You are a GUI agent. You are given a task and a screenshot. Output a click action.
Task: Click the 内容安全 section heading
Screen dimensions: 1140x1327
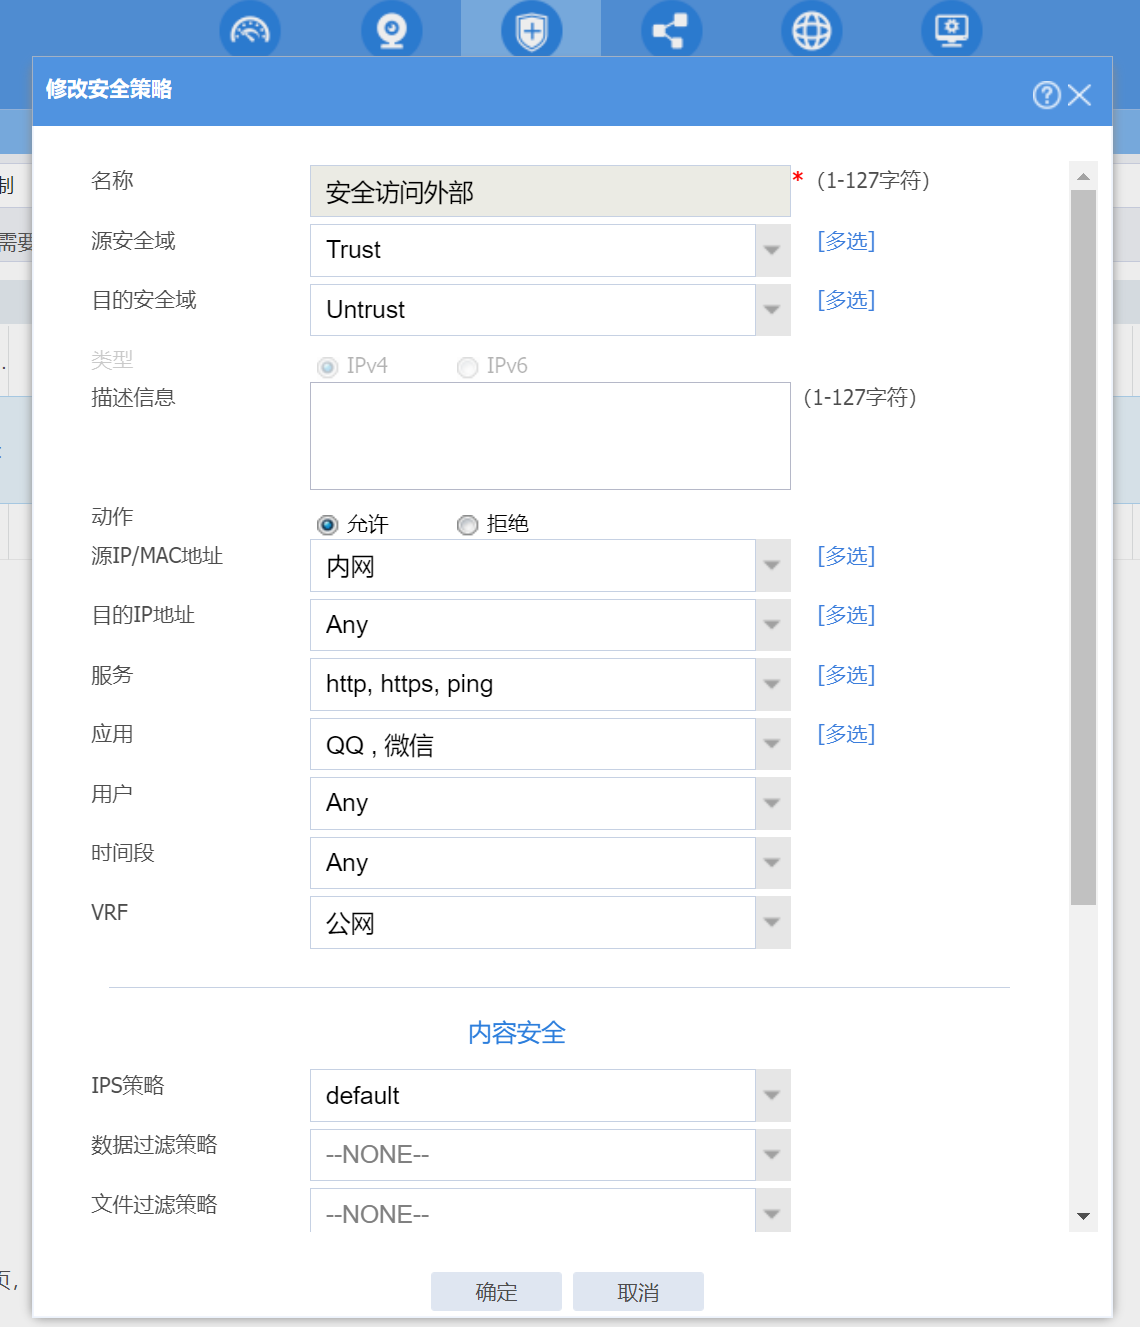click(x=517, y=1033)
